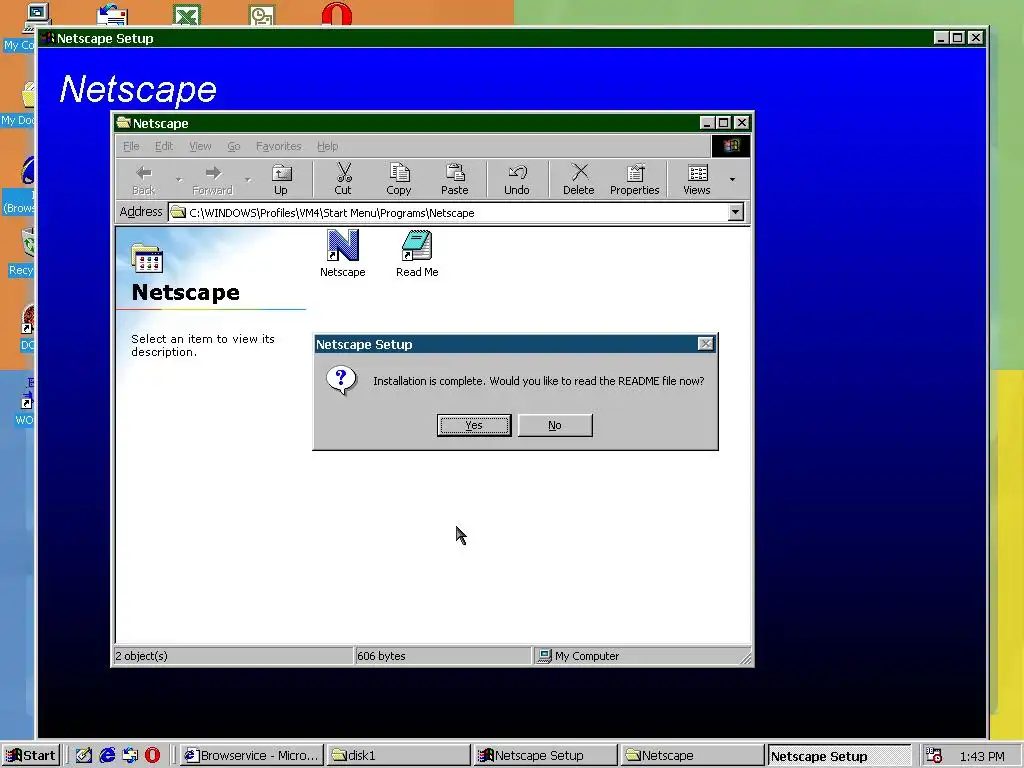Open the Go menu
This screenshot has height=768, width=1024.
click(234, 146)
